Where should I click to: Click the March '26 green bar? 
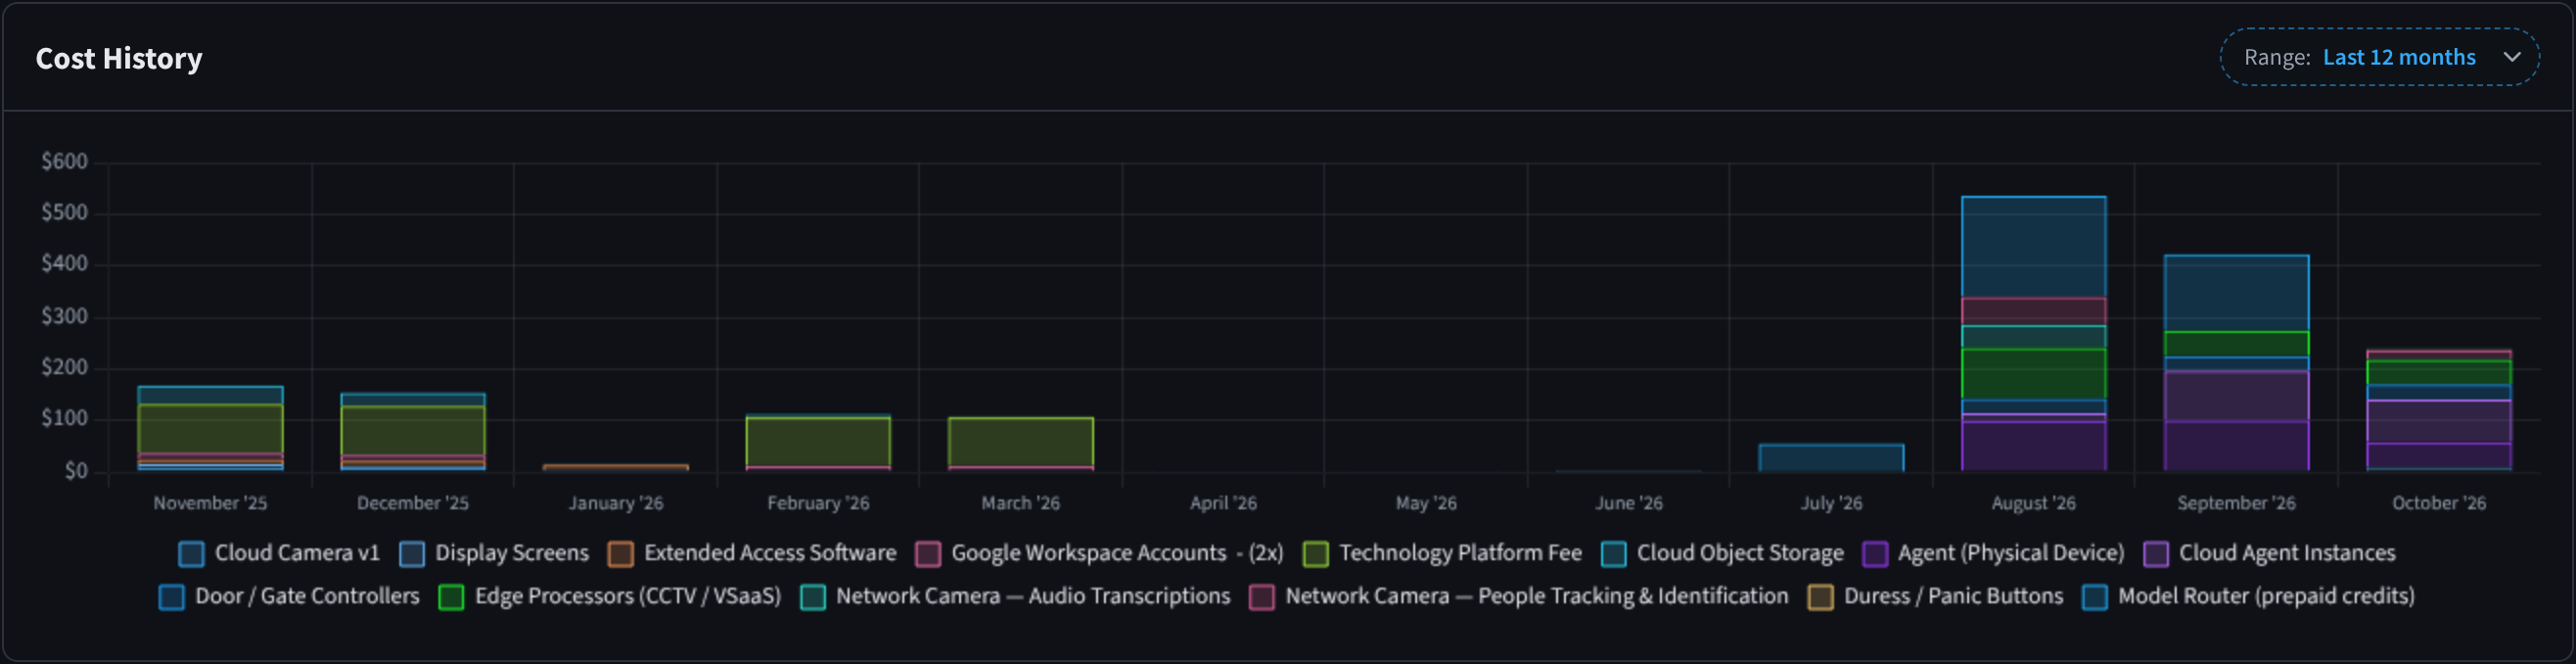1021,441
